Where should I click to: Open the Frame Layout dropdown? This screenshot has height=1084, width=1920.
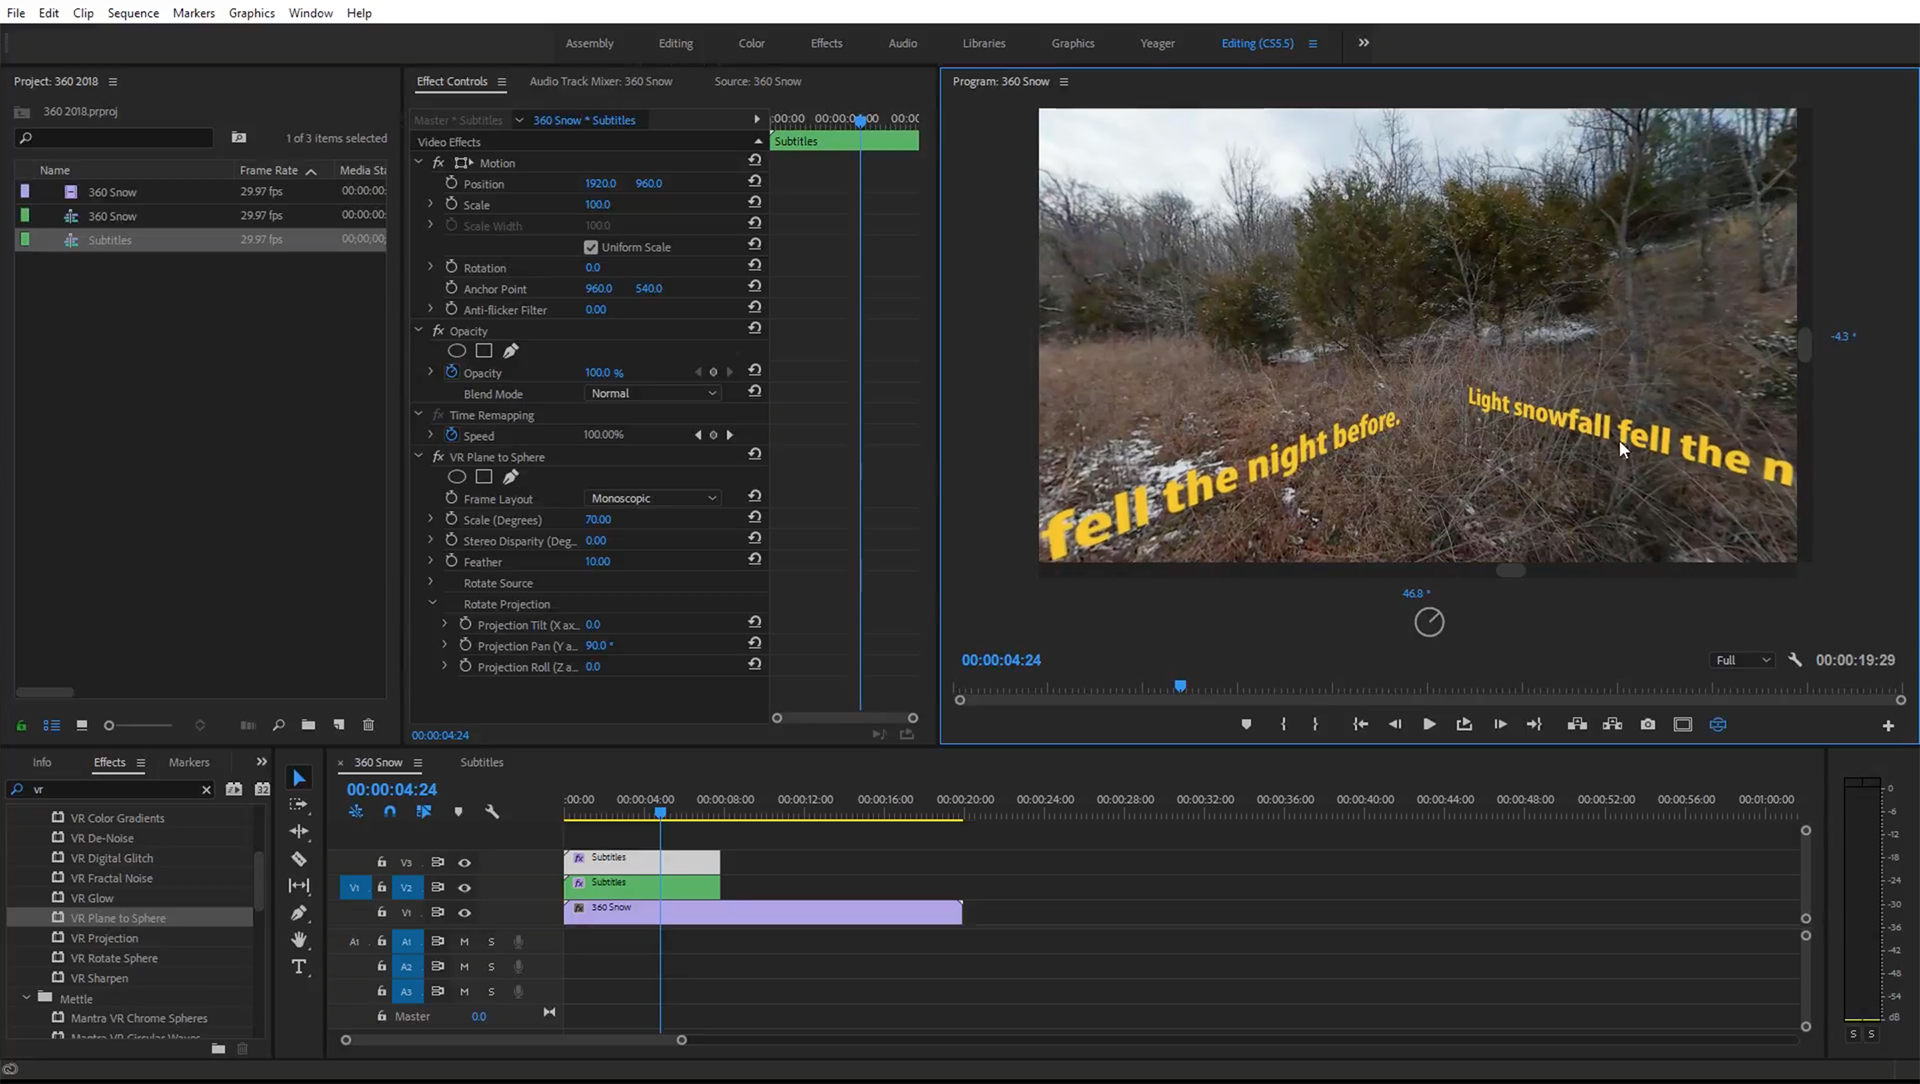(x=652, y=498)
